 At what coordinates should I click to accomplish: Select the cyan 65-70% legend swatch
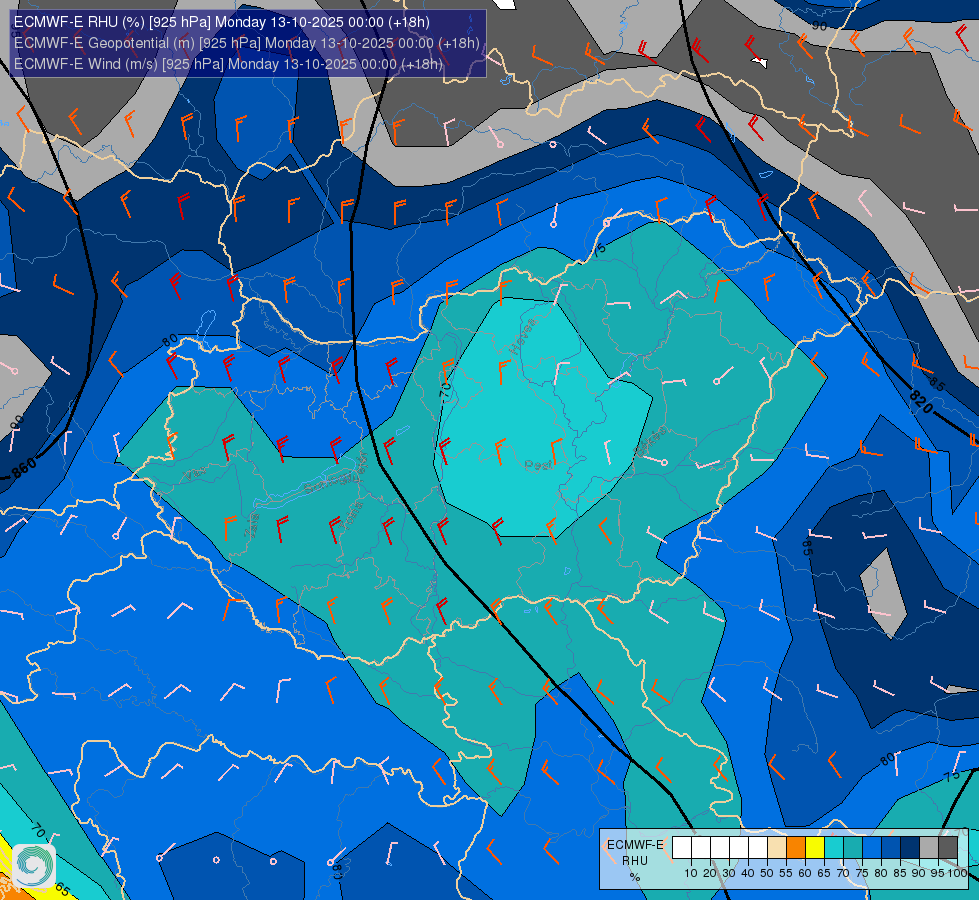tap(834, 848)
